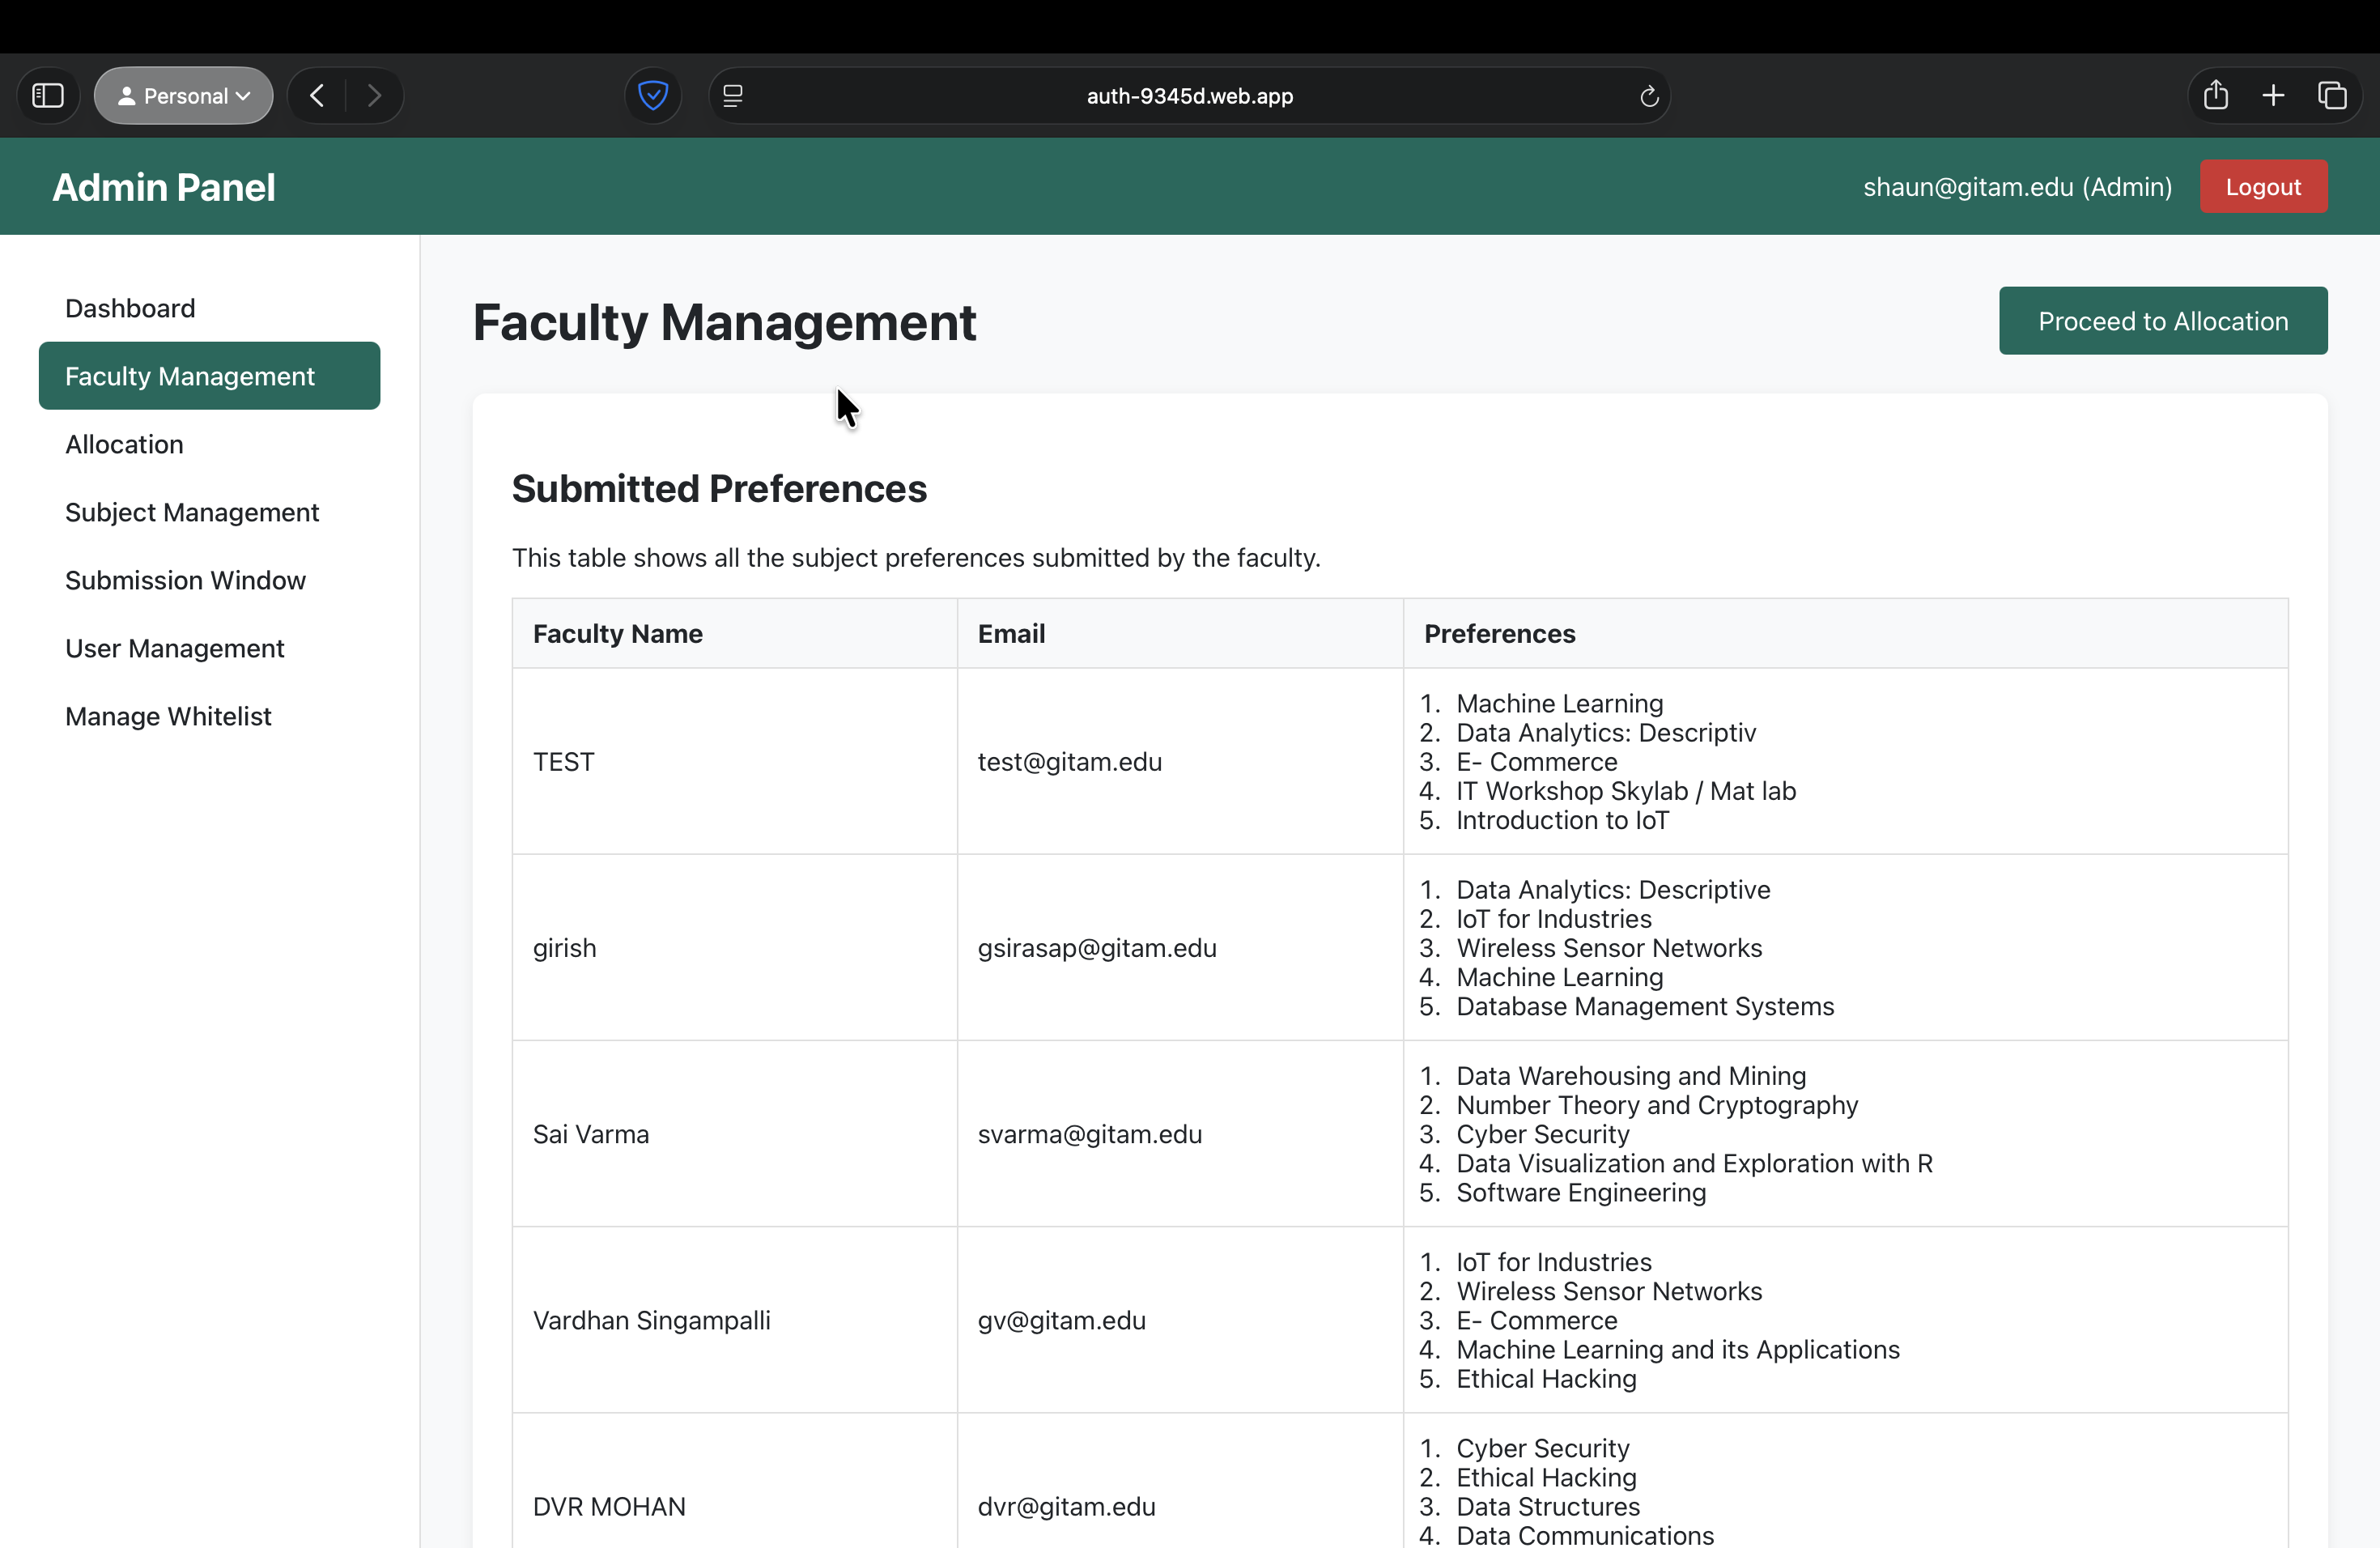Log out using the red Logout button
Viewport: 2380px width, 1548px height.
[x=2262, y=187]
